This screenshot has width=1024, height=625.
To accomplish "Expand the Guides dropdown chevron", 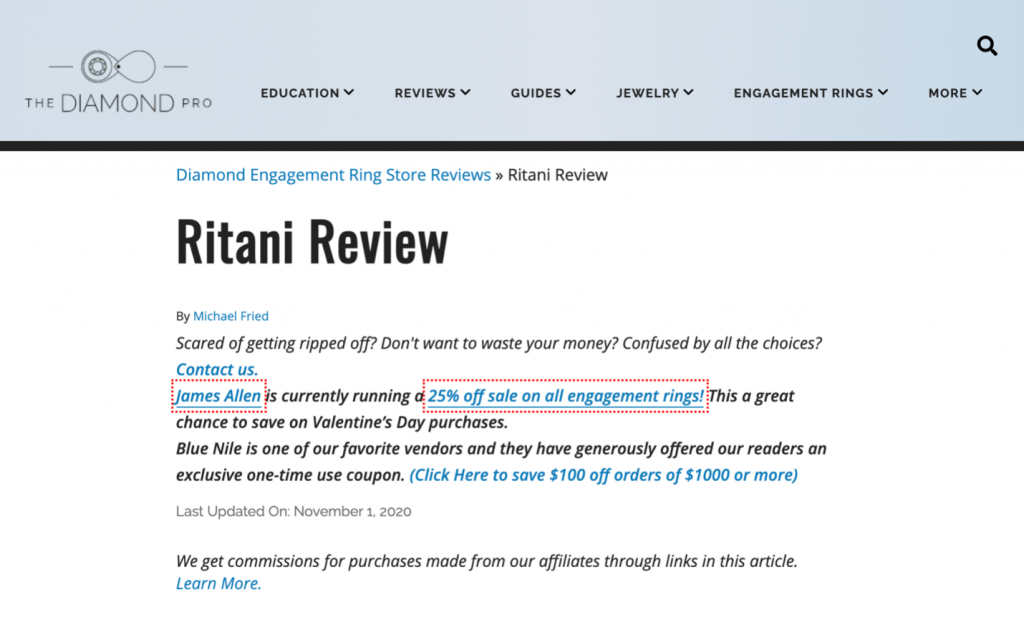I will point(571,93).
